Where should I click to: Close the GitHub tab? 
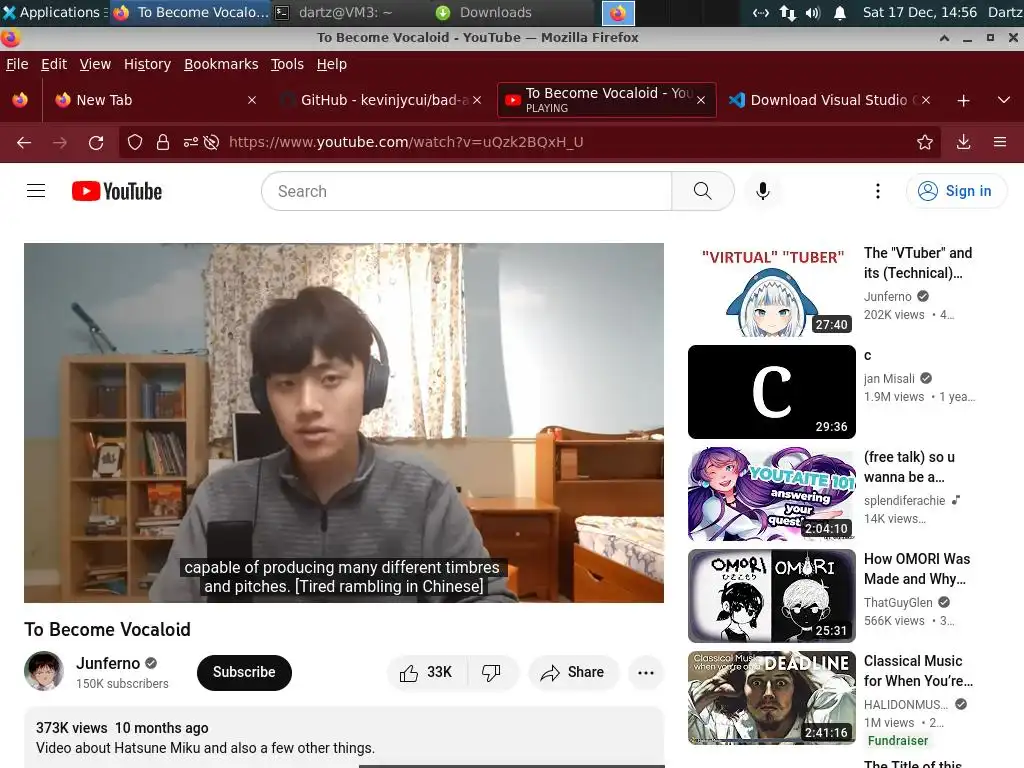tap(477, 101)
